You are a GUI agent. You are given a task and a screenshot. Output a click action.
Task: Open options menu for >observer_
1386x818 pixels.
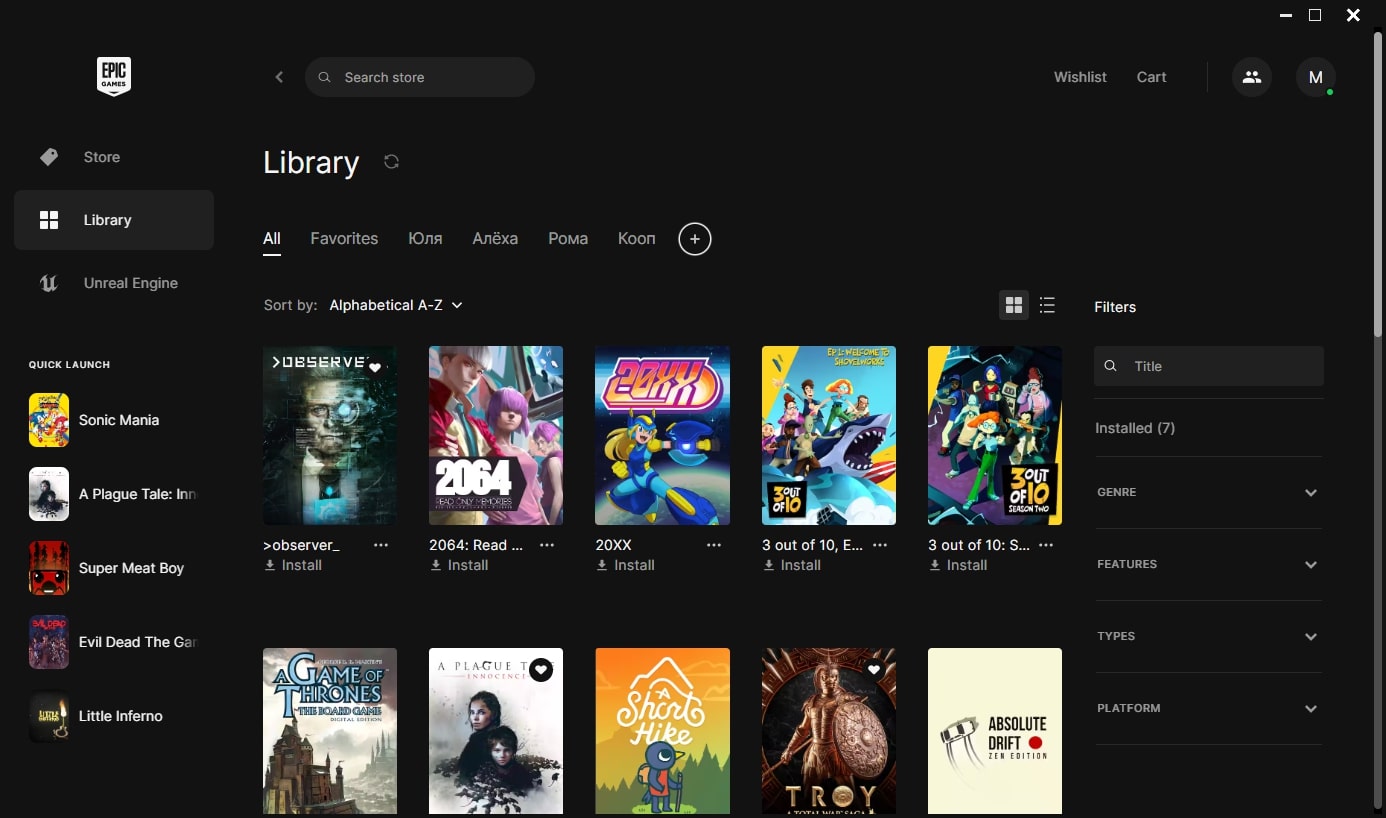coord(381,545)
